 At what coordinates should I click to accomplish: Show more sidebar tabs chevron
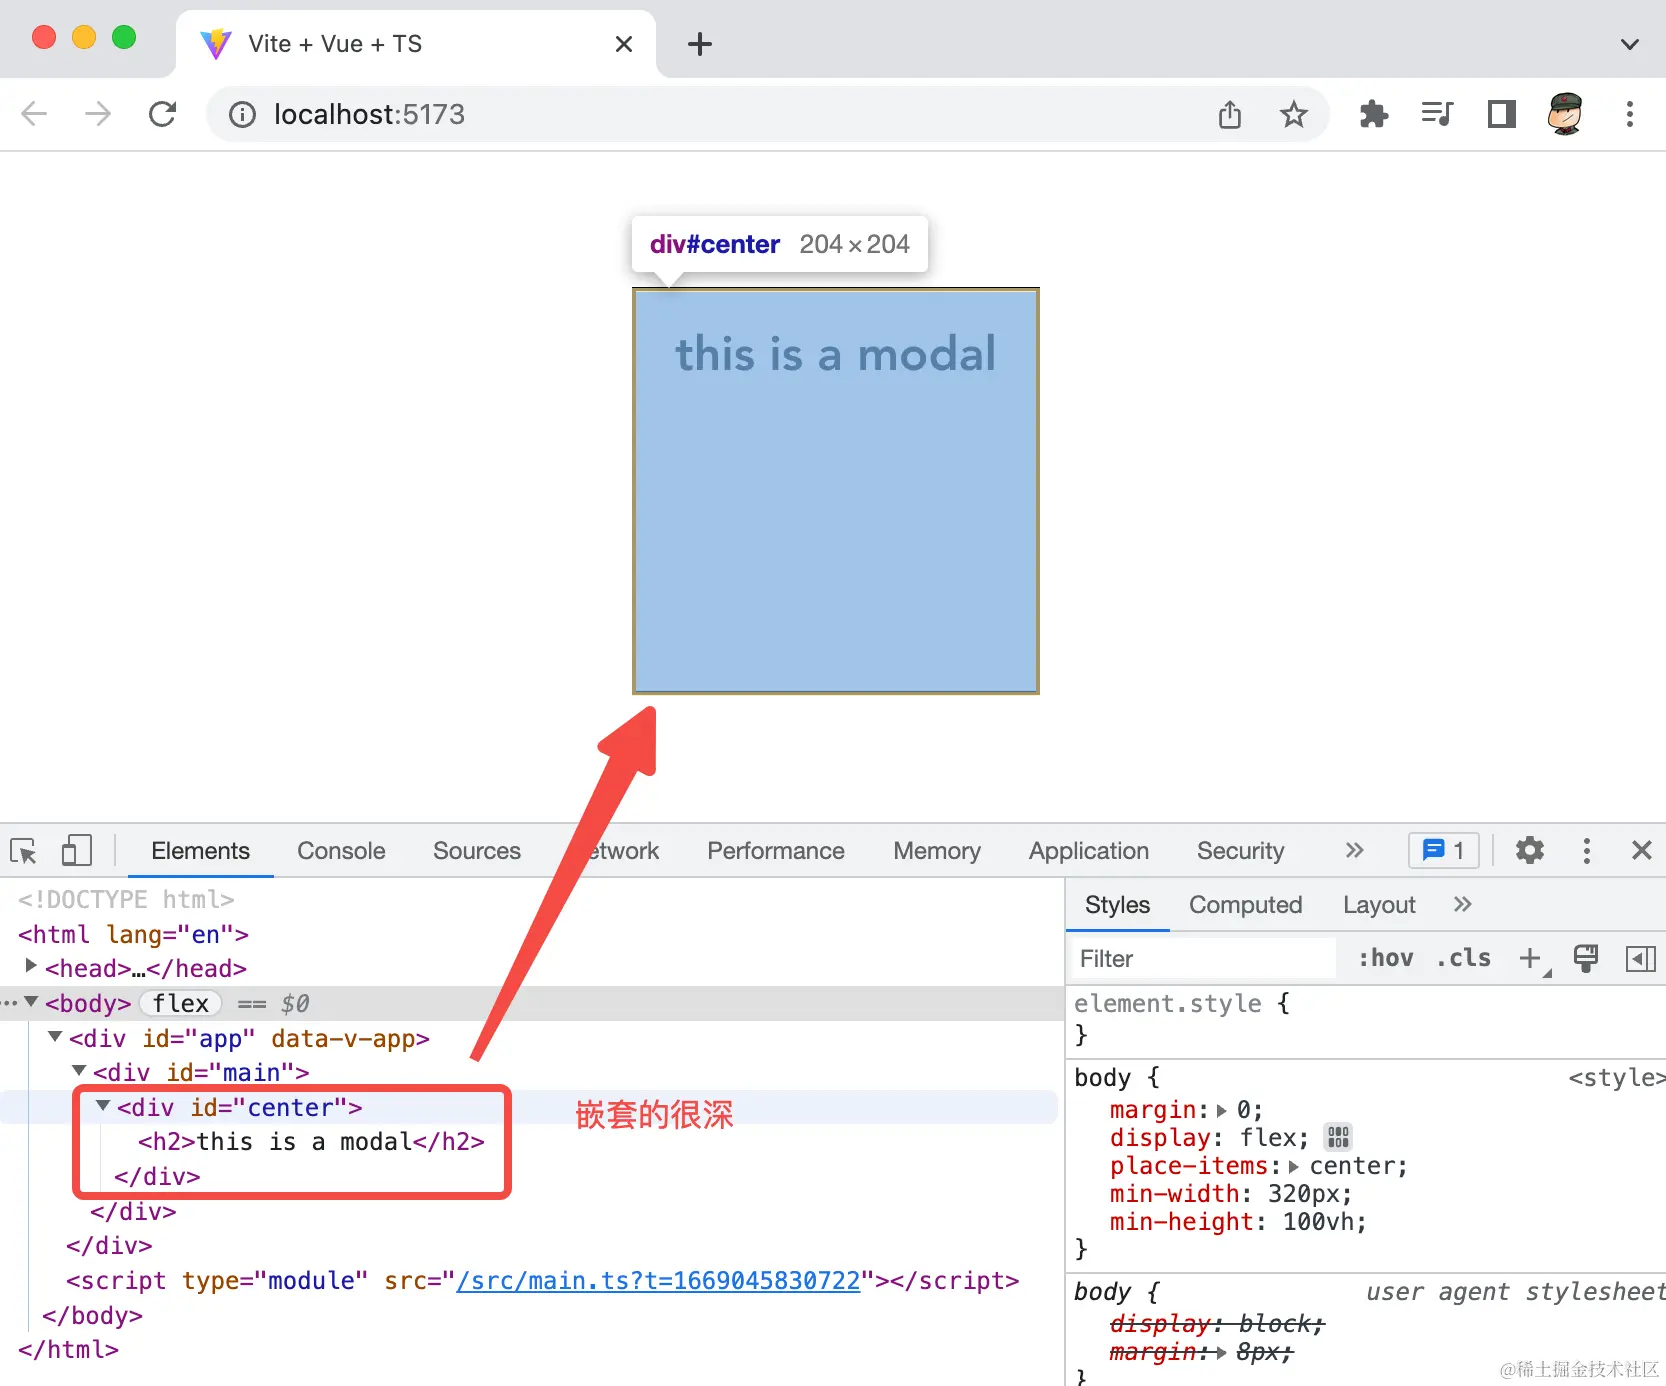[x=1462, y=905]
